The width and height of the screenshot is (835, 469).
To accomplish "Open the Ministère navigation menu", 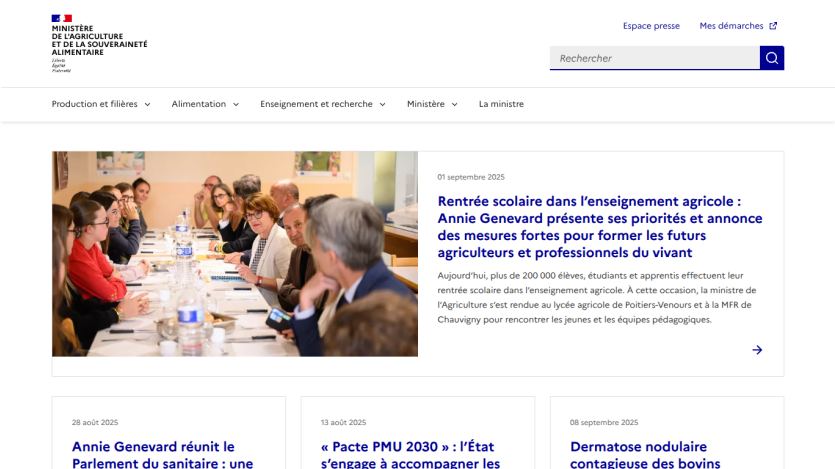I will pyautogui.click(x=432, y=104).
